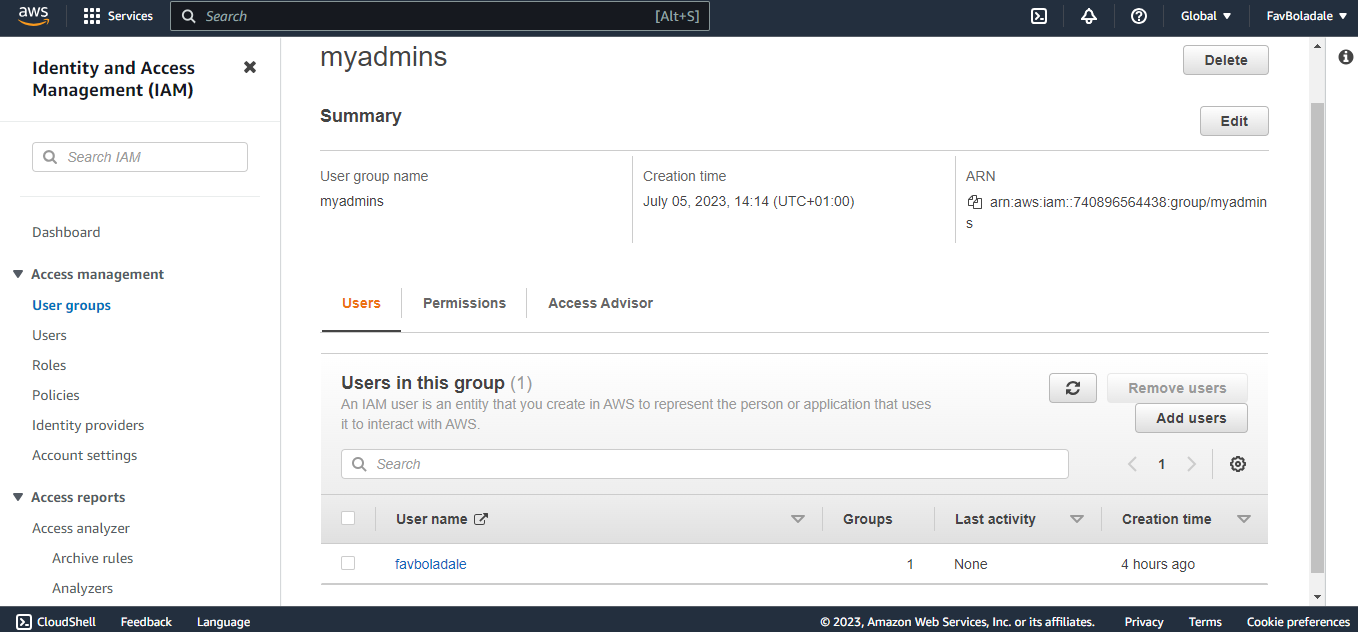Go to previous page arrow
Viewport: 1358px width, 632px height.
(x=1132, y=464)
